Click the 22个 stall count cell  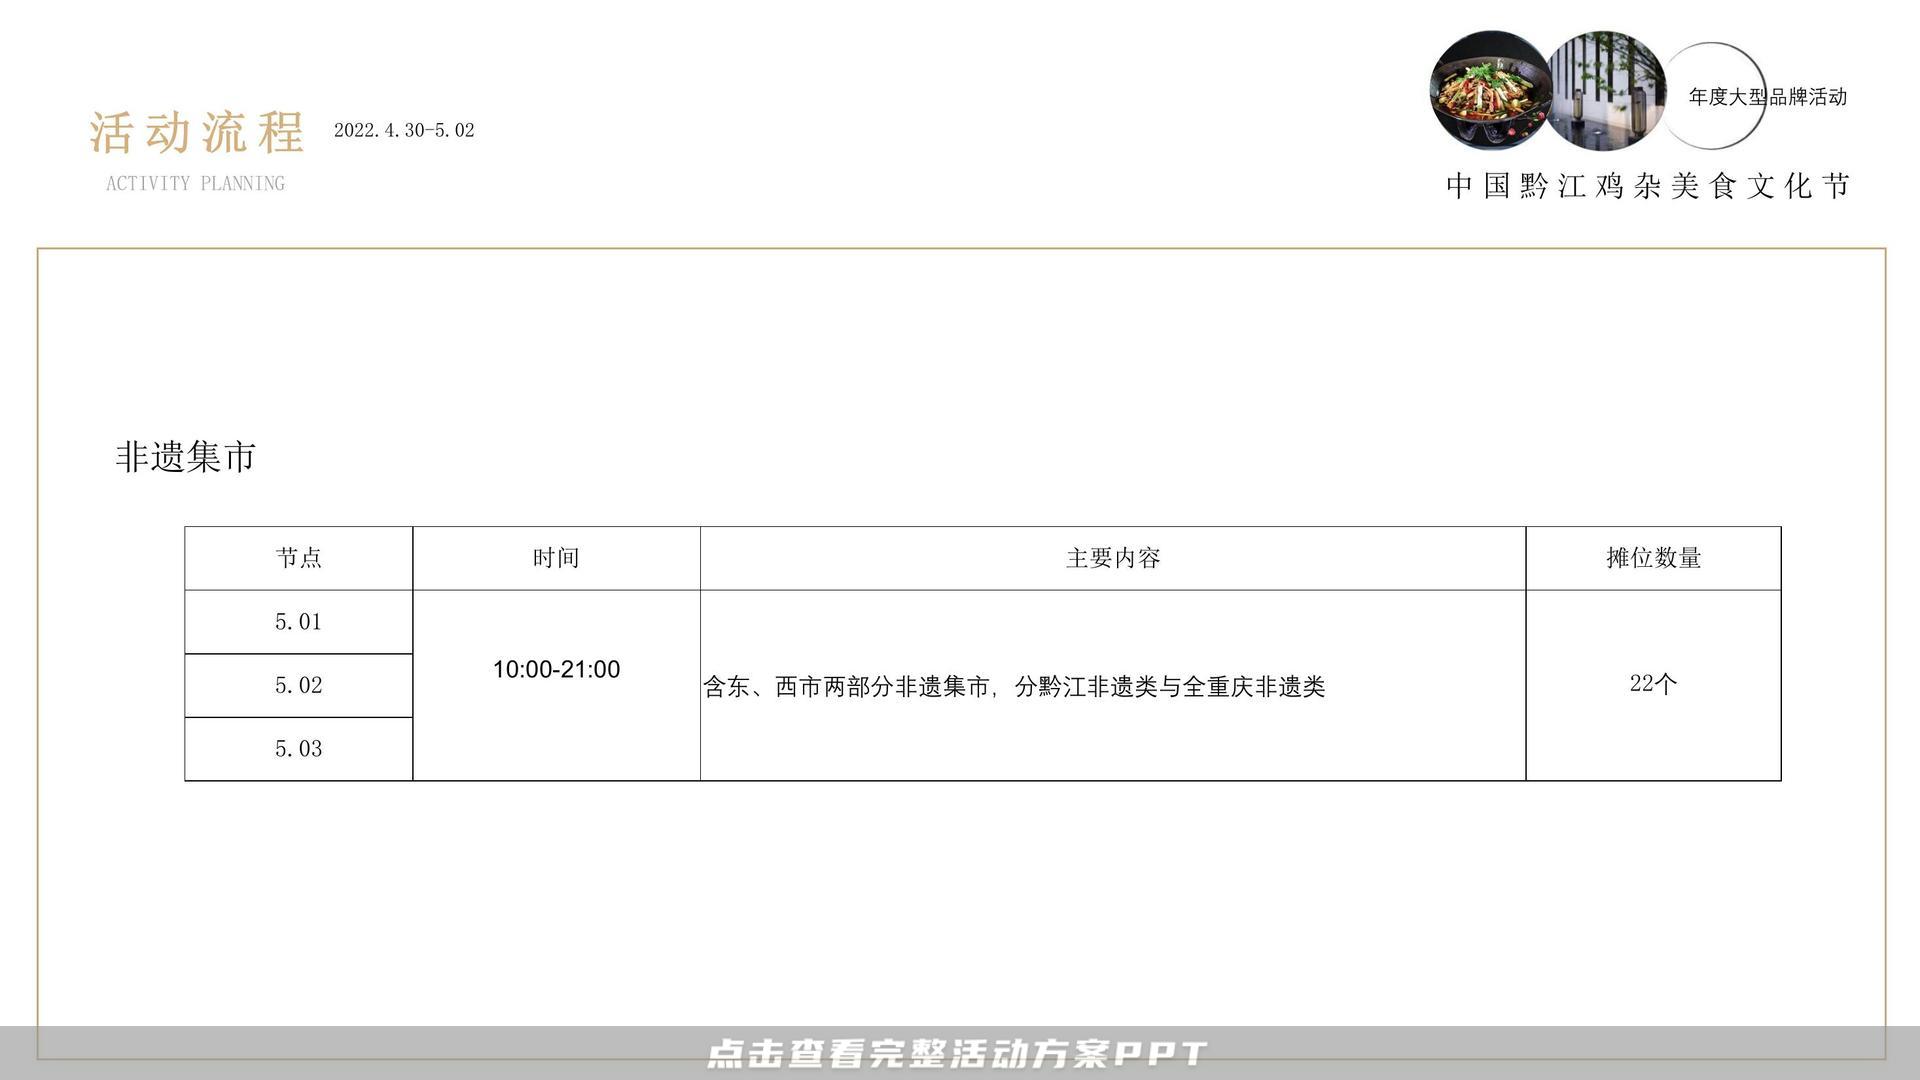[1653, 685]
